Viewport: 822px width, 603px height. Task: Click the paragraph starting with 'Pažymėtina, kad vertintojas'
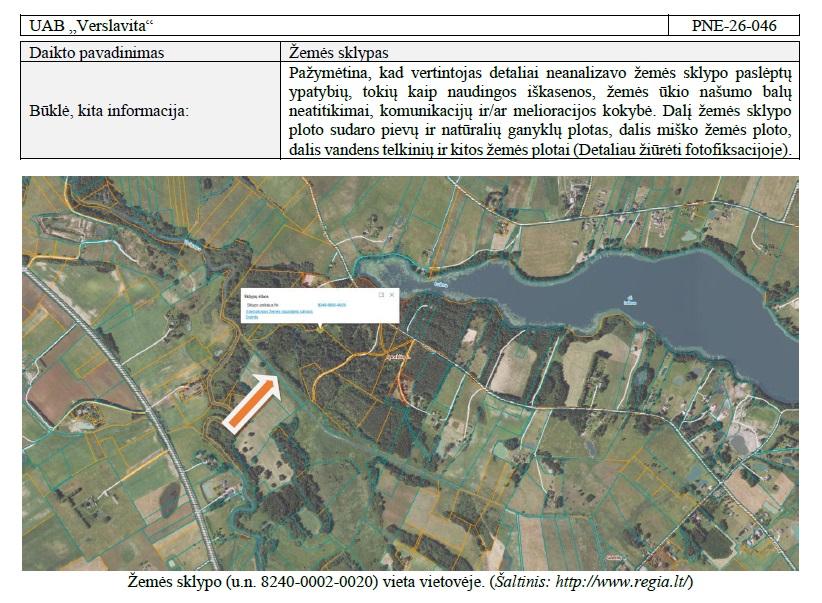click(x=540, y=111)
